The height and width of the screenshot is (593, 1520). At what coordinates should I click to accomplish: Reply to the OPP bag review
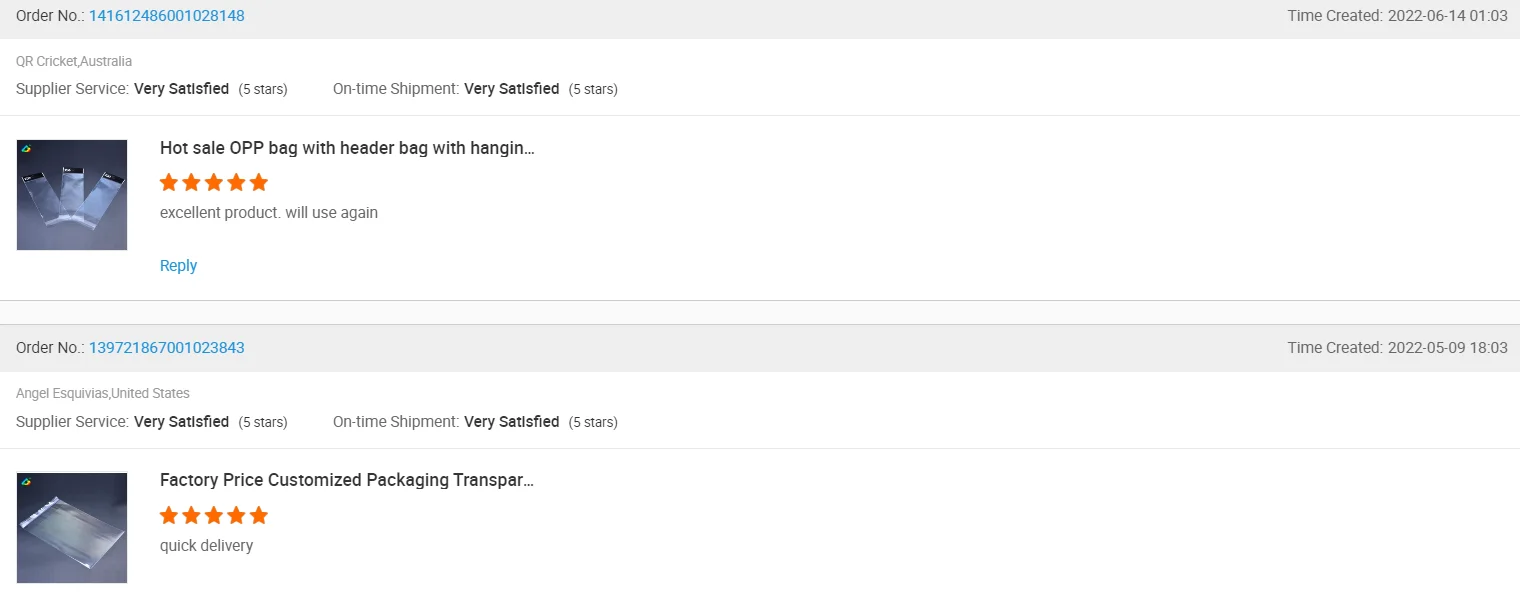(x=178, y=266)
